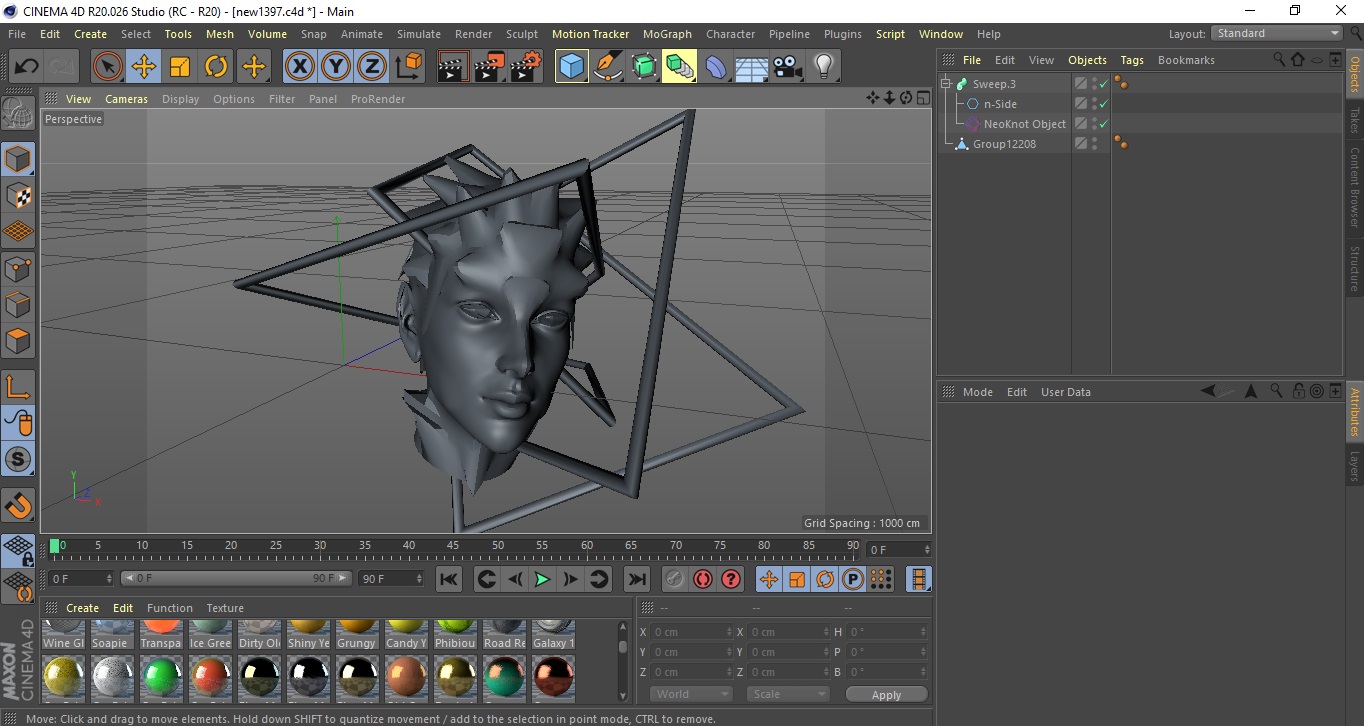Image resolution: width=1364 pixels, height=726 pixels.
Task: Toggle the Enable Snap magnet icon
Action: pyautogui.click(x=18, y=506)
